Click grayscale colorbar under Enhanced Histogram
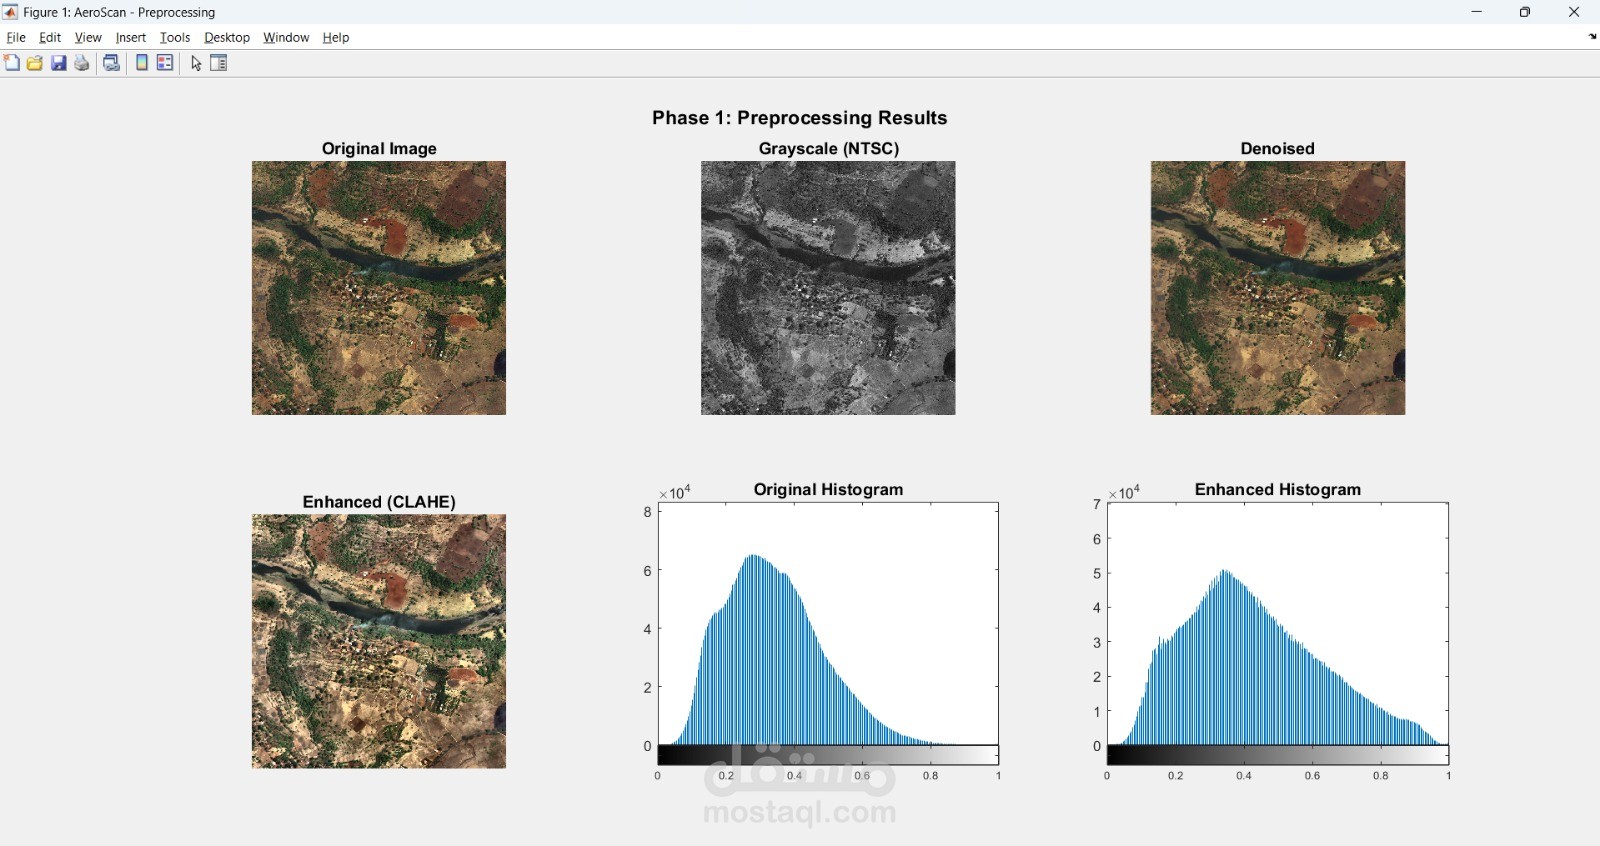Screen dimensions: 1600x846 click(1278, 755)
